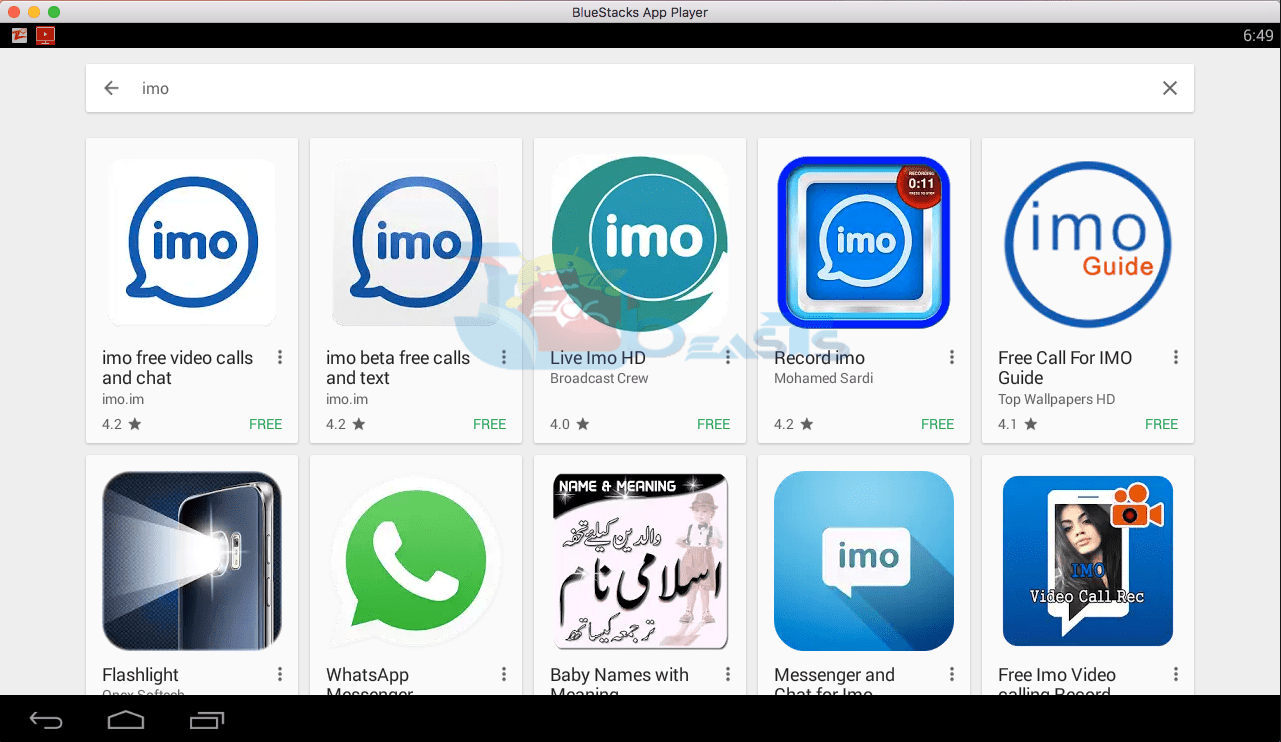Open the "WhatsApp" app title text

click(x=367, y=675)
